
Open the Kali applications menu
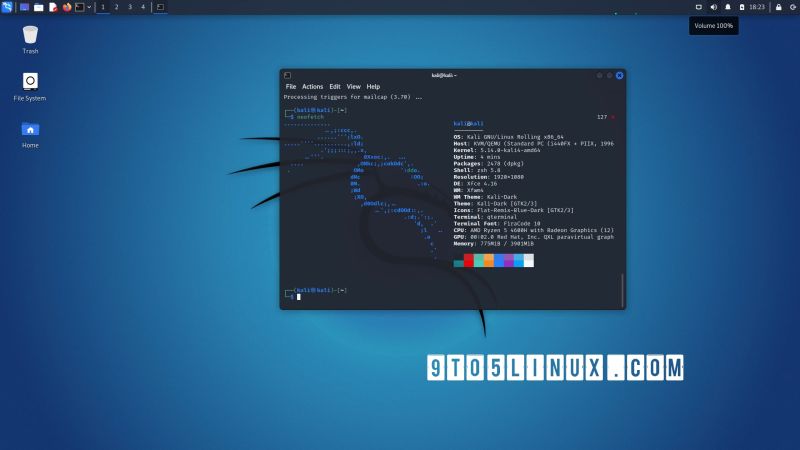(x=7, y=7)
